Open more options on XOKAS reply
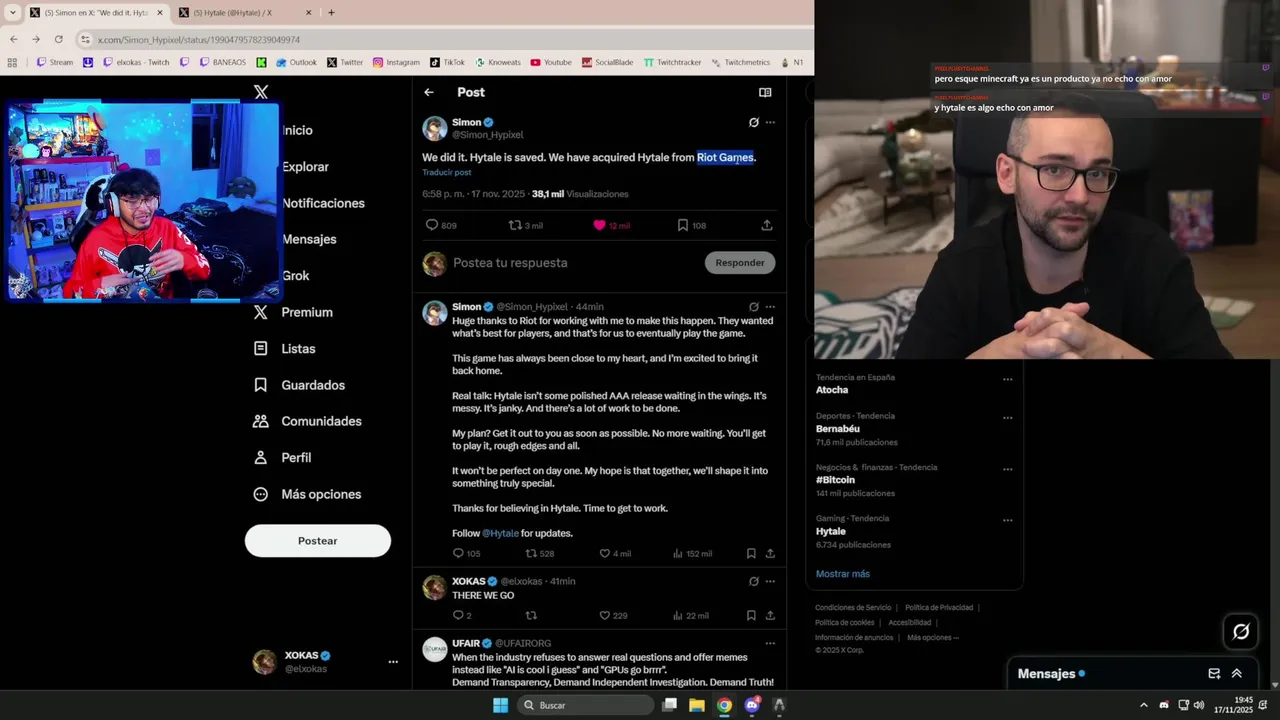 tap(770, 581)
